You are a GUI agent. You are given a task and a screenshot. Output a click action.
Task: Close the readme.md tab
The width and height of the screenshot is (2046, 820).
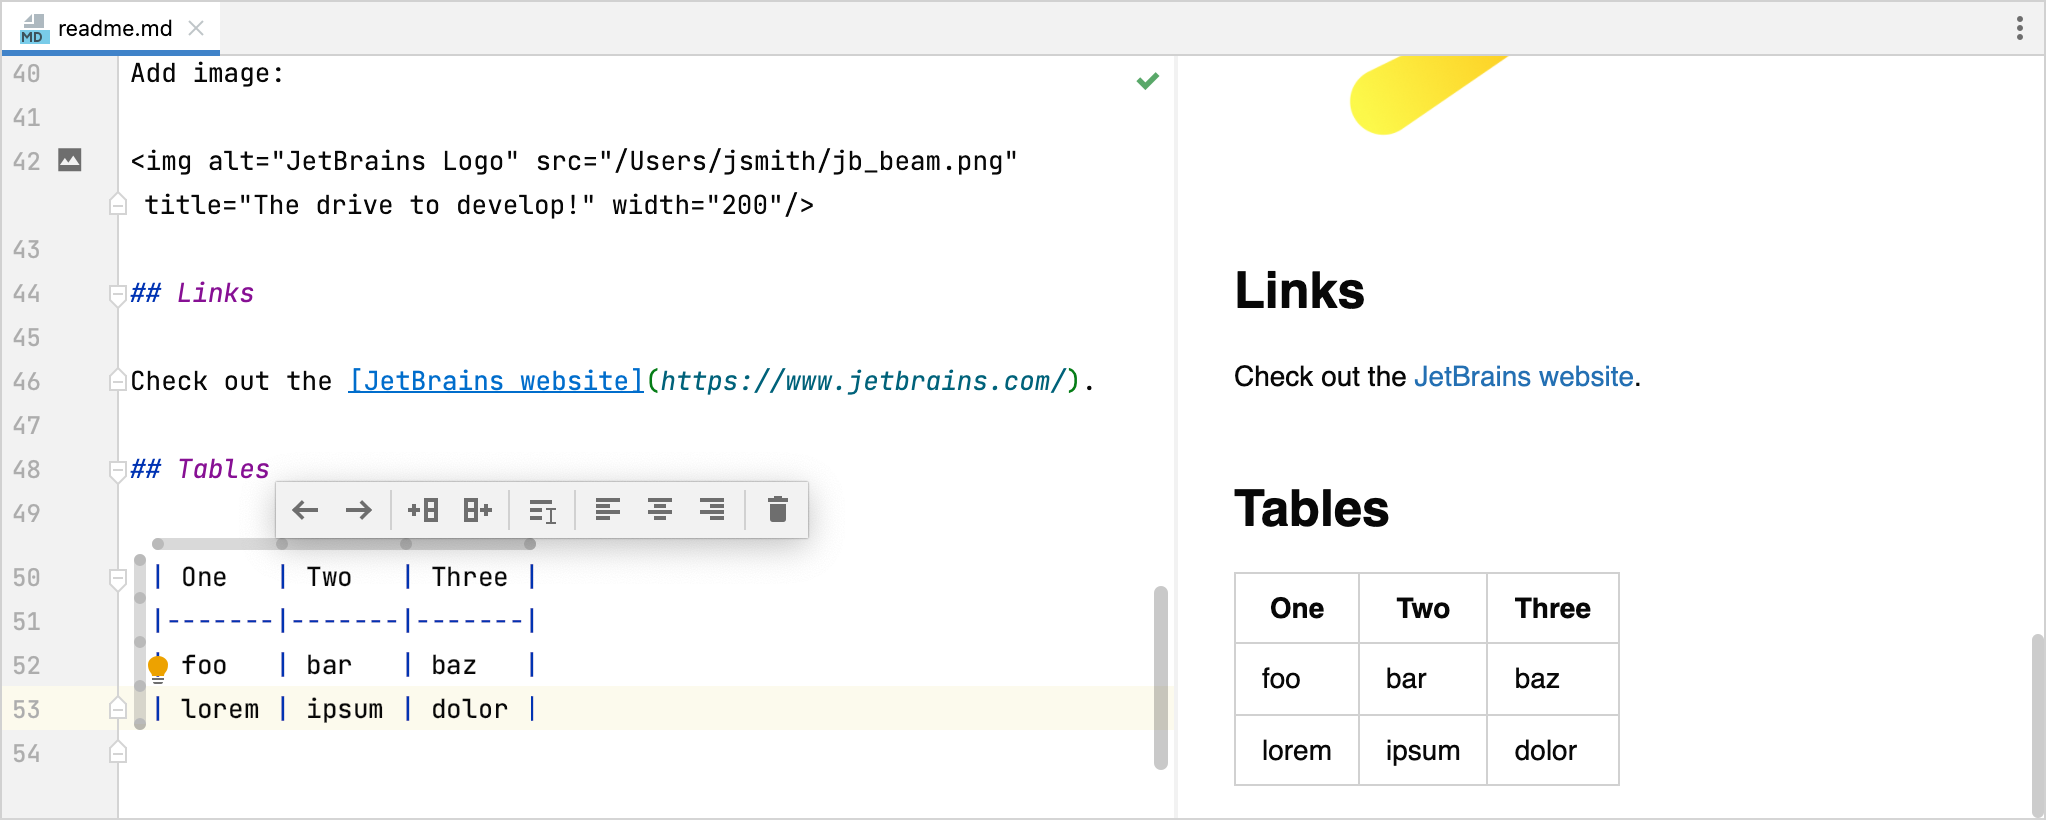[x=196, y=28]
